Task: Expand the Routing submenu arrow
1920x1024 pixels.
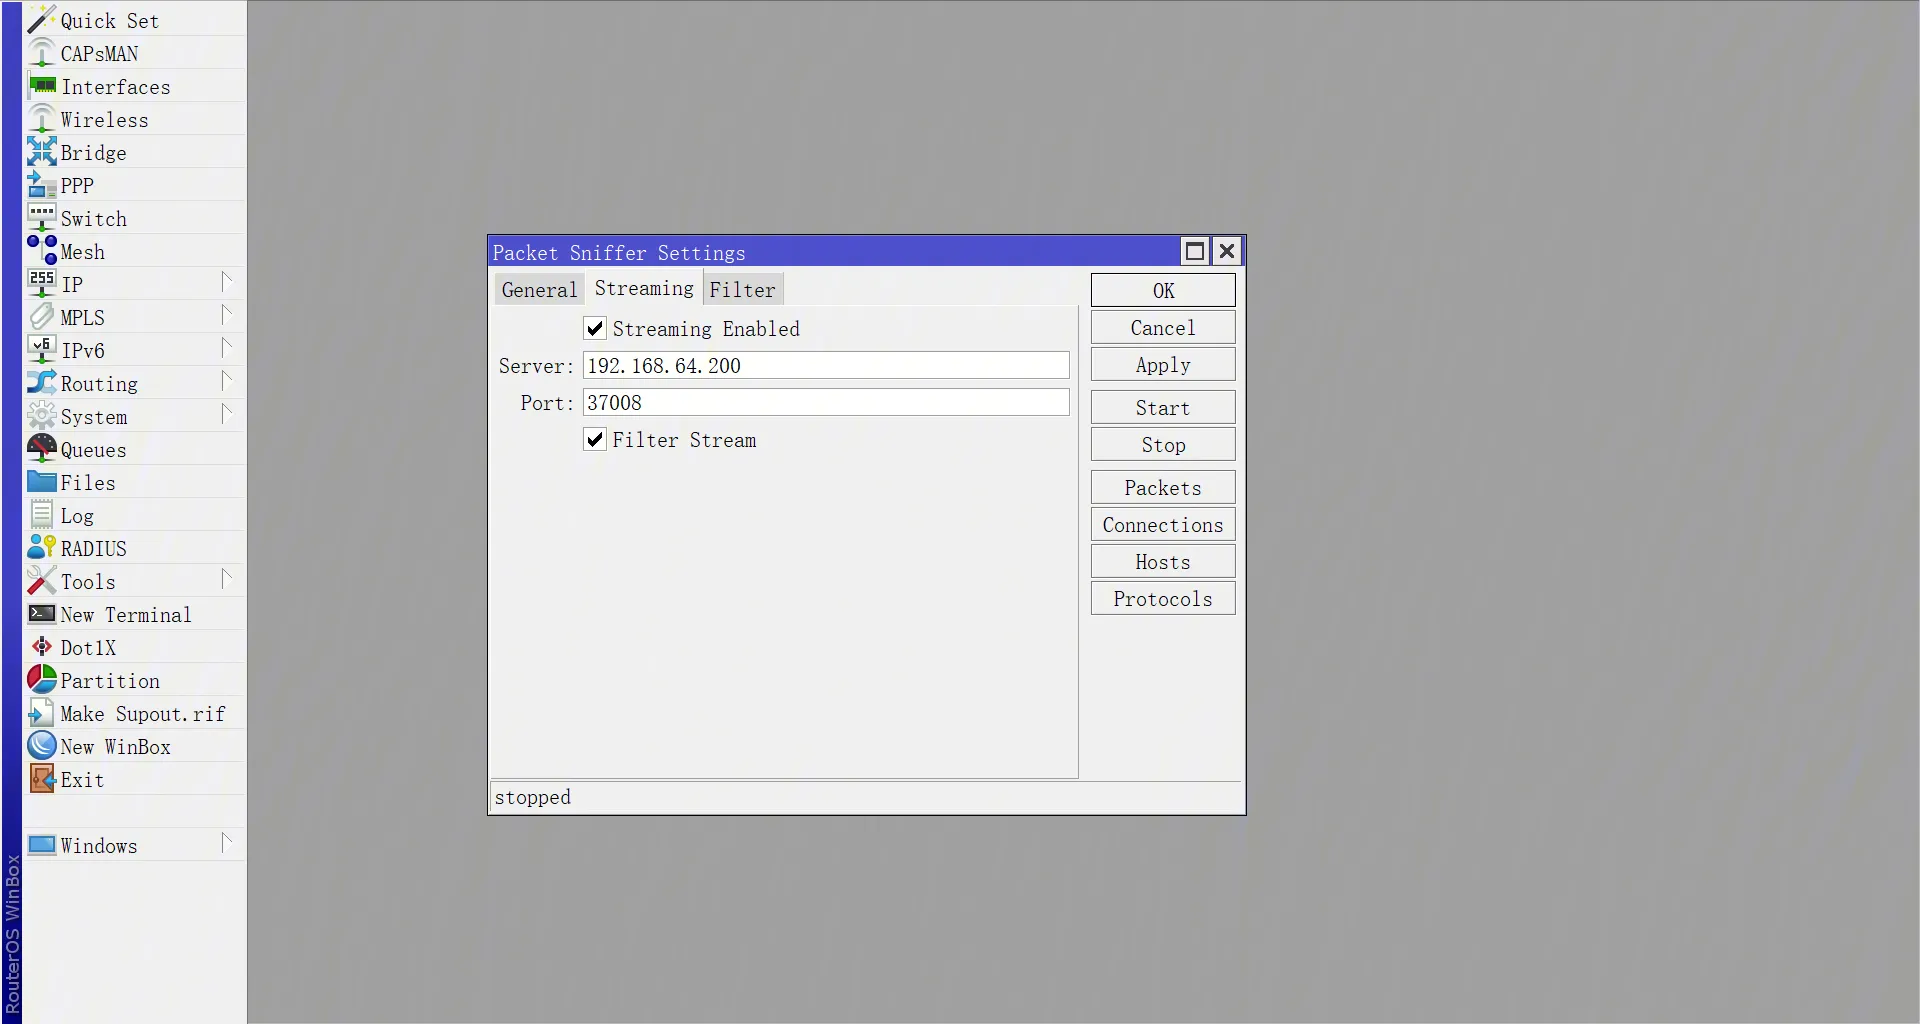Action: (x=227, y=382)
